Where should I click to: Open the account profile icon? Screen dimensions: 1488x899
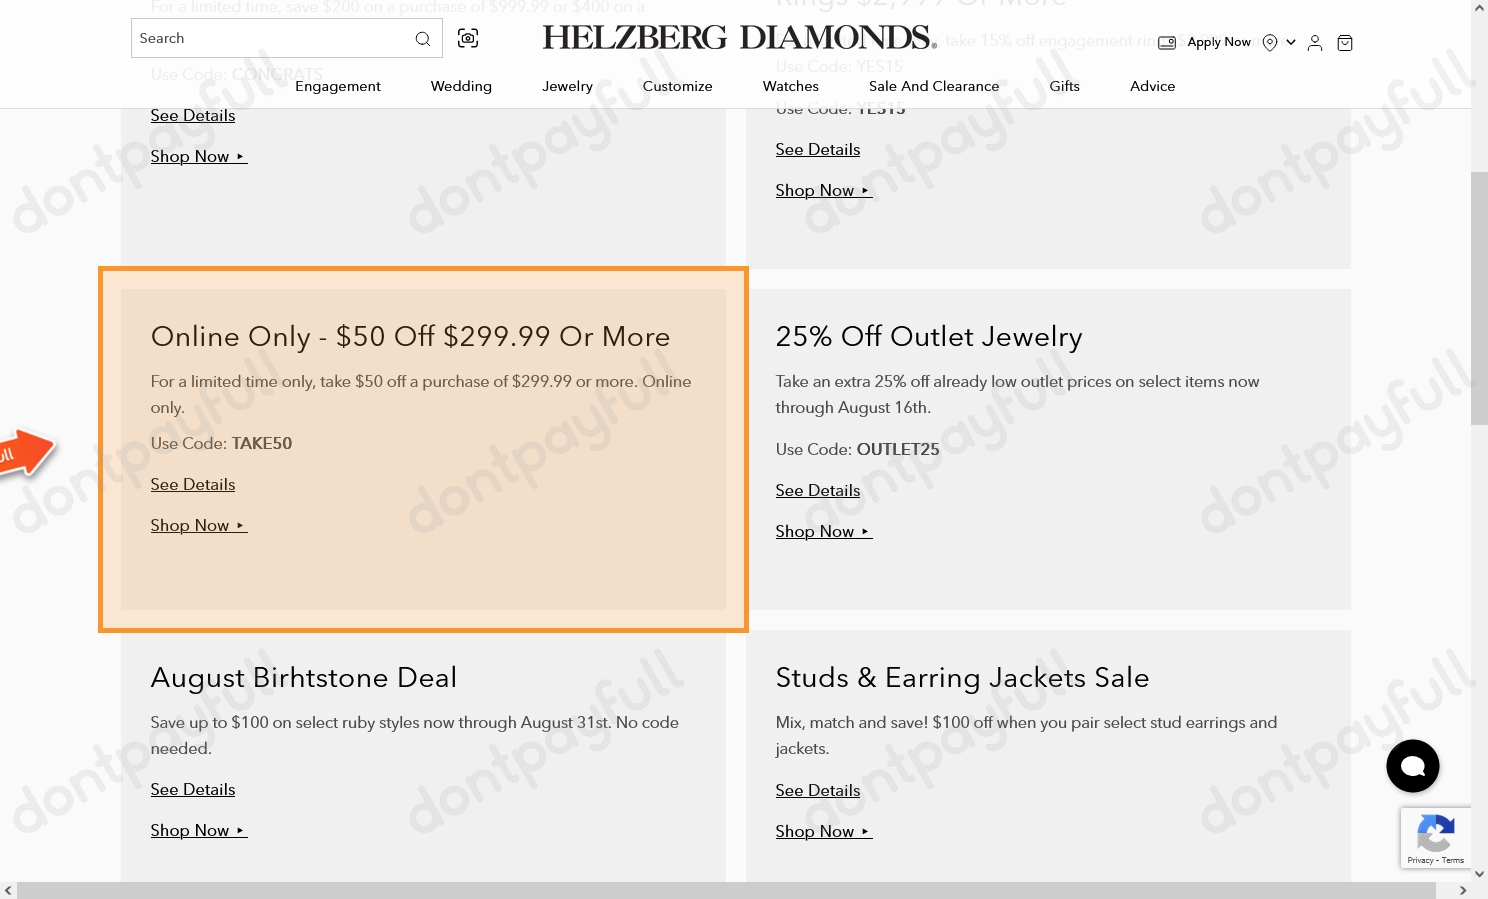[x=1315, y=42]
